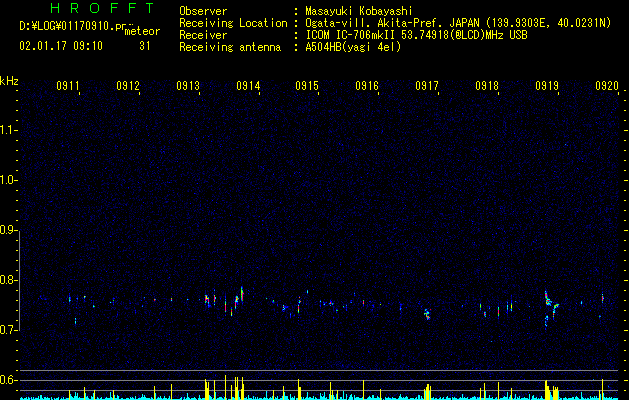Click the 0915 time marker

tap(307, 85)
